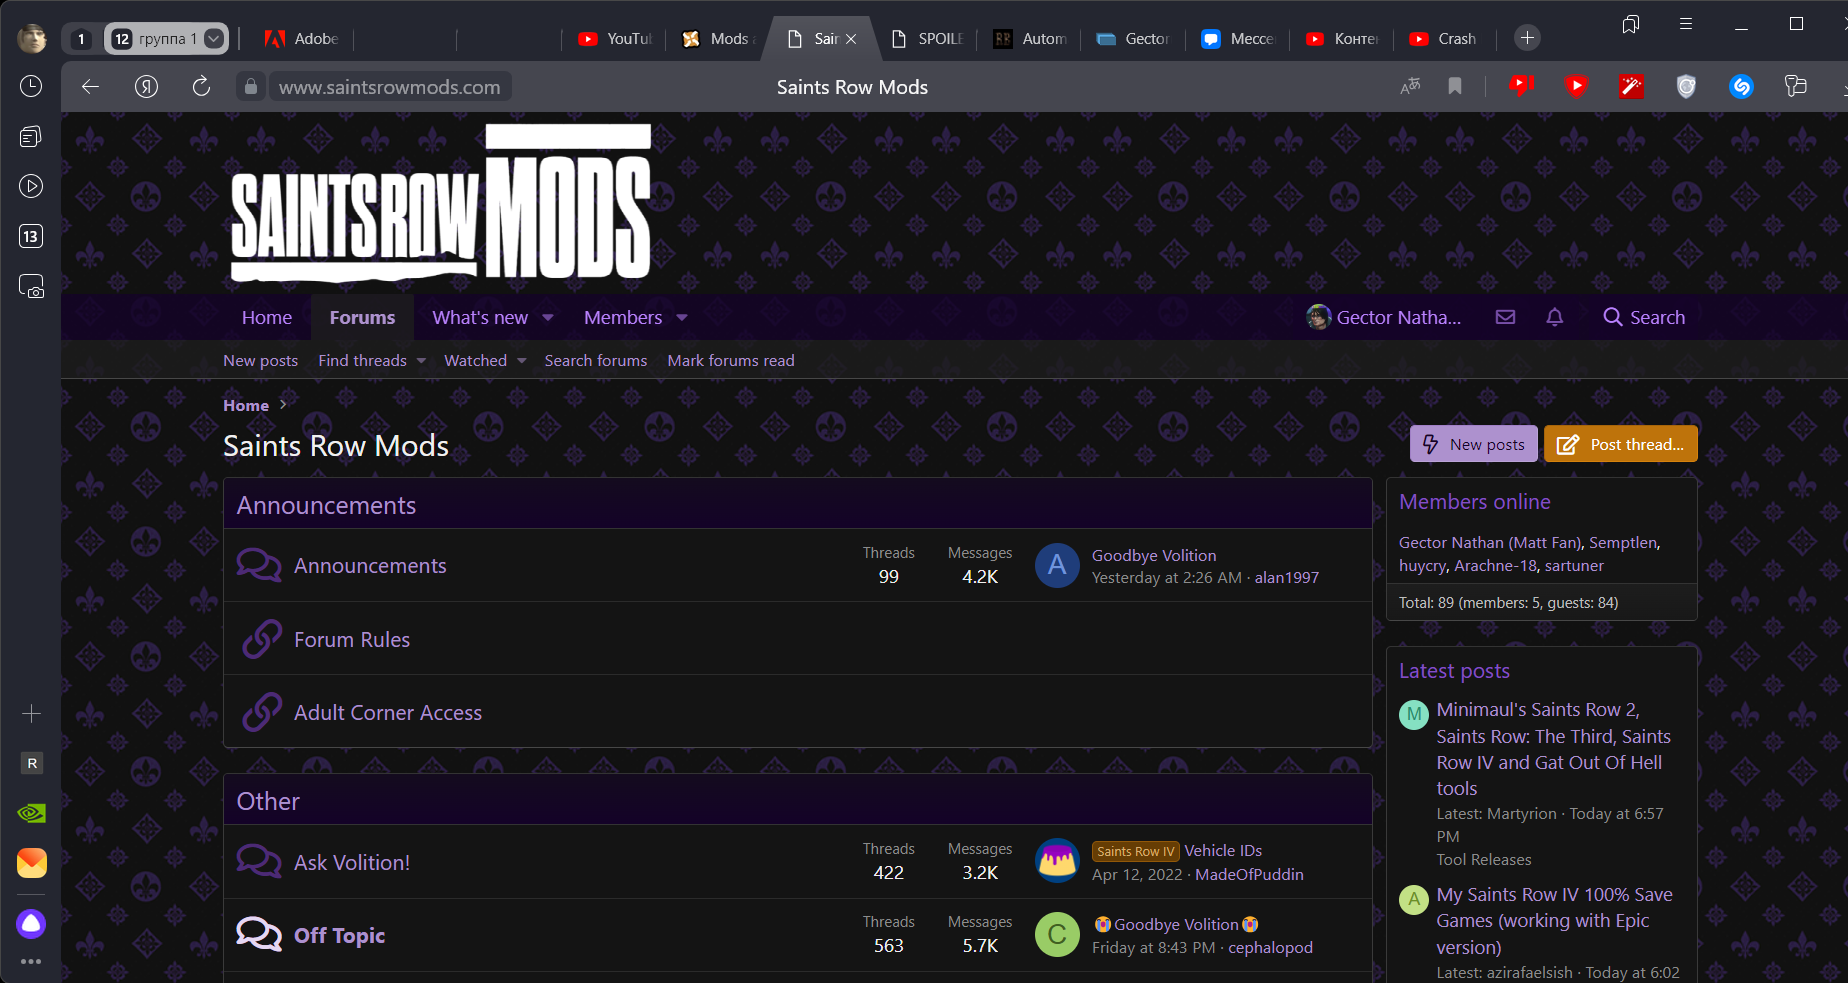This screenshot has height=983, width=1848.
Task: Open the R app icon in sidebar
Action: click(31, 763)
